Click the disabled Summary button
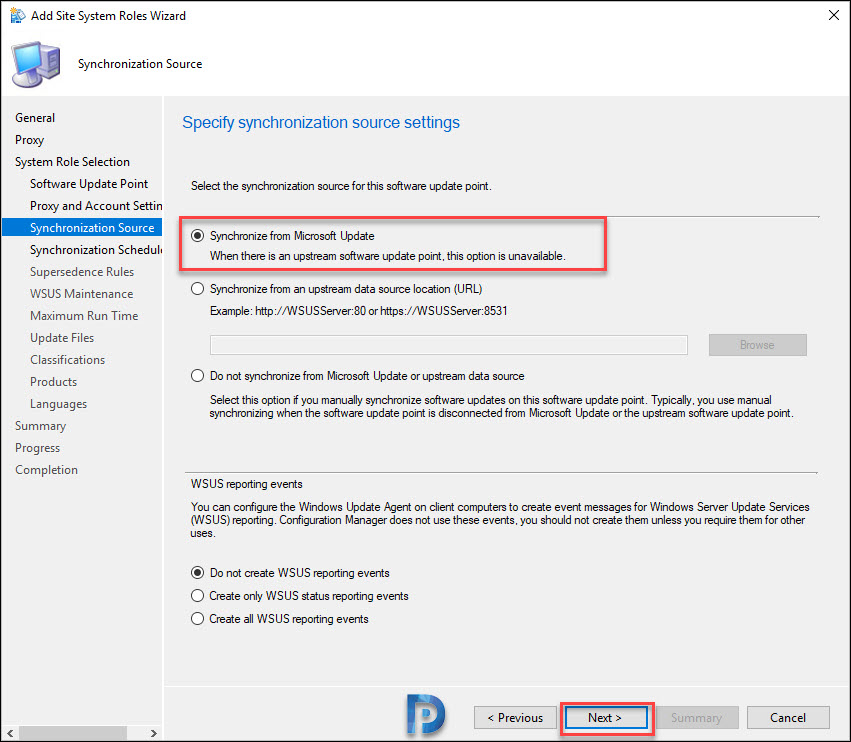The image size is (851, 742). click(697, 718)
